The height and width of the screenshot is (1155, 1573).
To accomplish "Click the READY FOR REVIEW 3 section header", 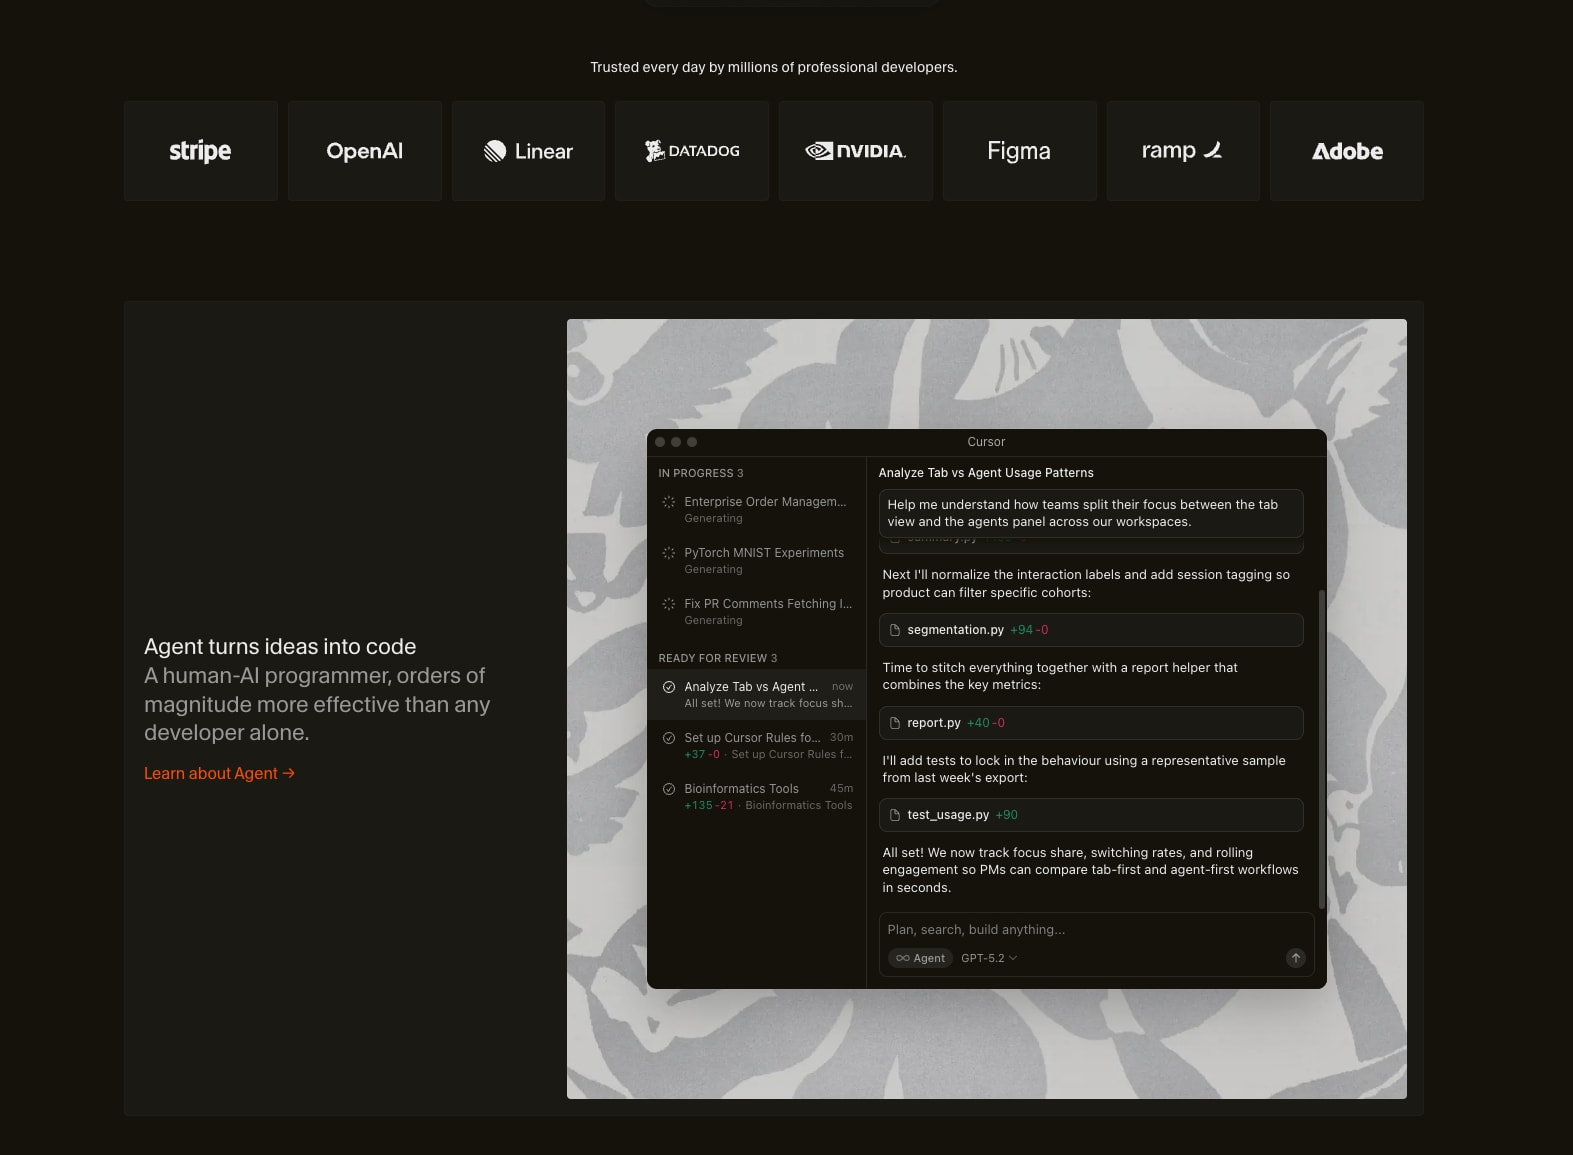I will tap(718, 658).
